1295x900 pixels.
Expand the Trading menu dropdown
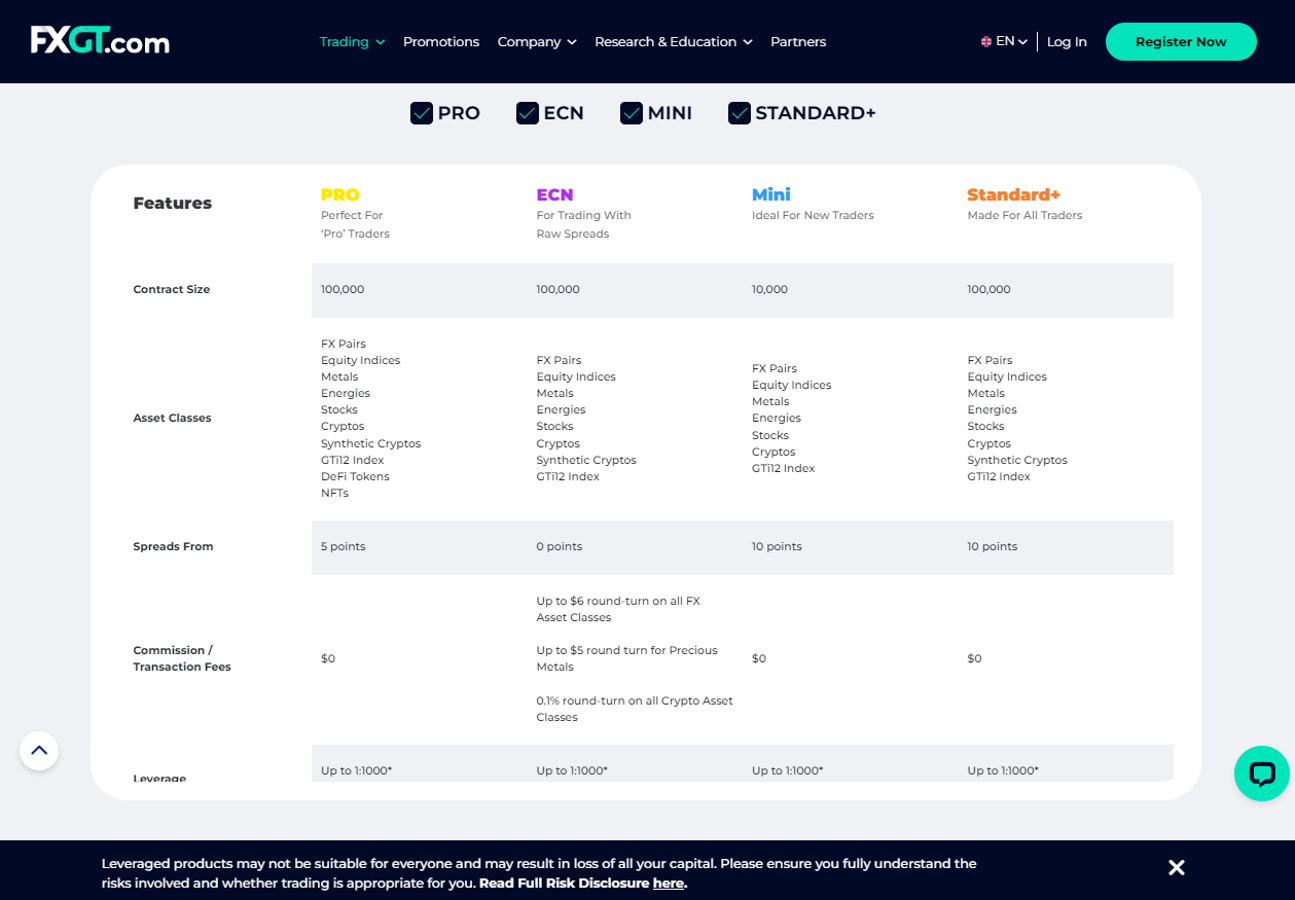352,42
